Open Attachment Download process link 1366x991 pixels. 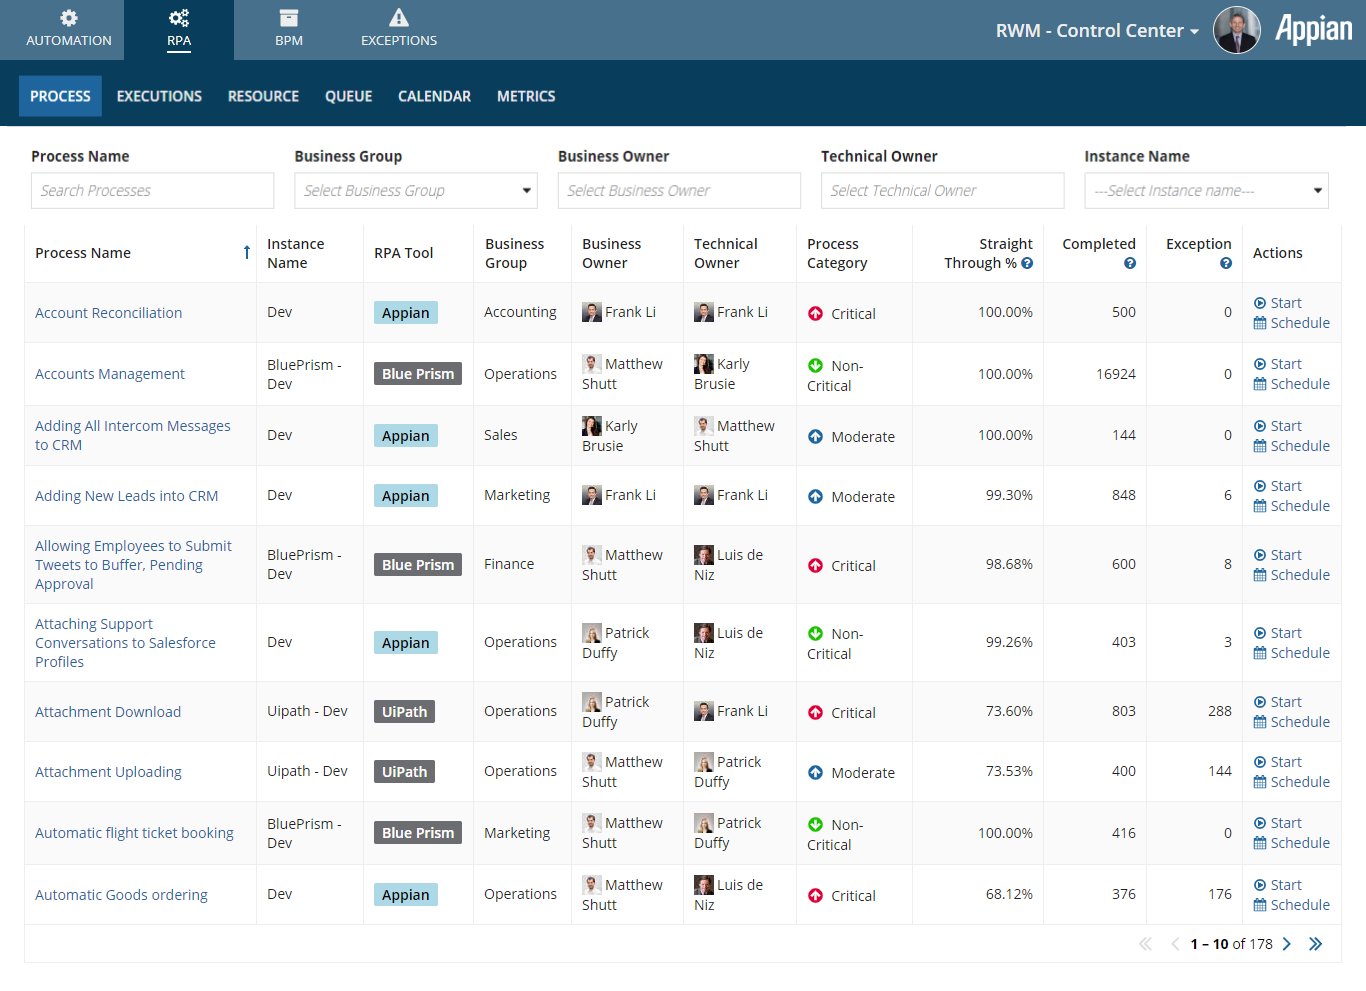[x=108, y=712]
